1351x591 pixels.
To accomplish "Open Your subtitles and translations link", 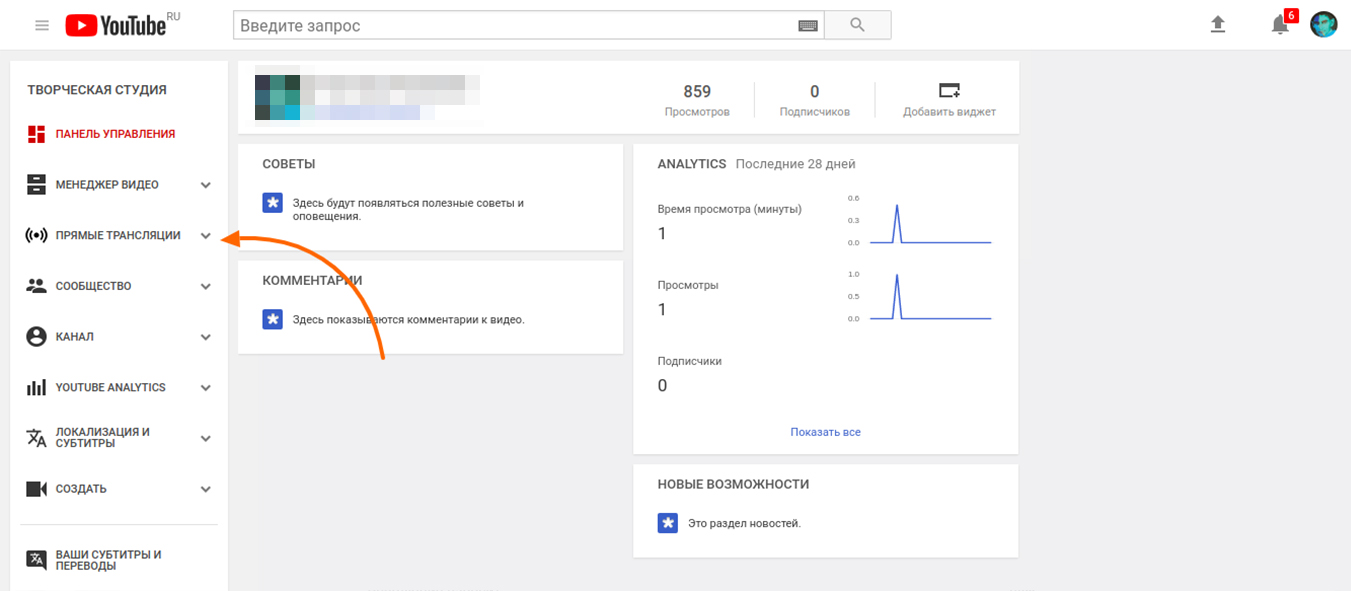I will point(119,560).
